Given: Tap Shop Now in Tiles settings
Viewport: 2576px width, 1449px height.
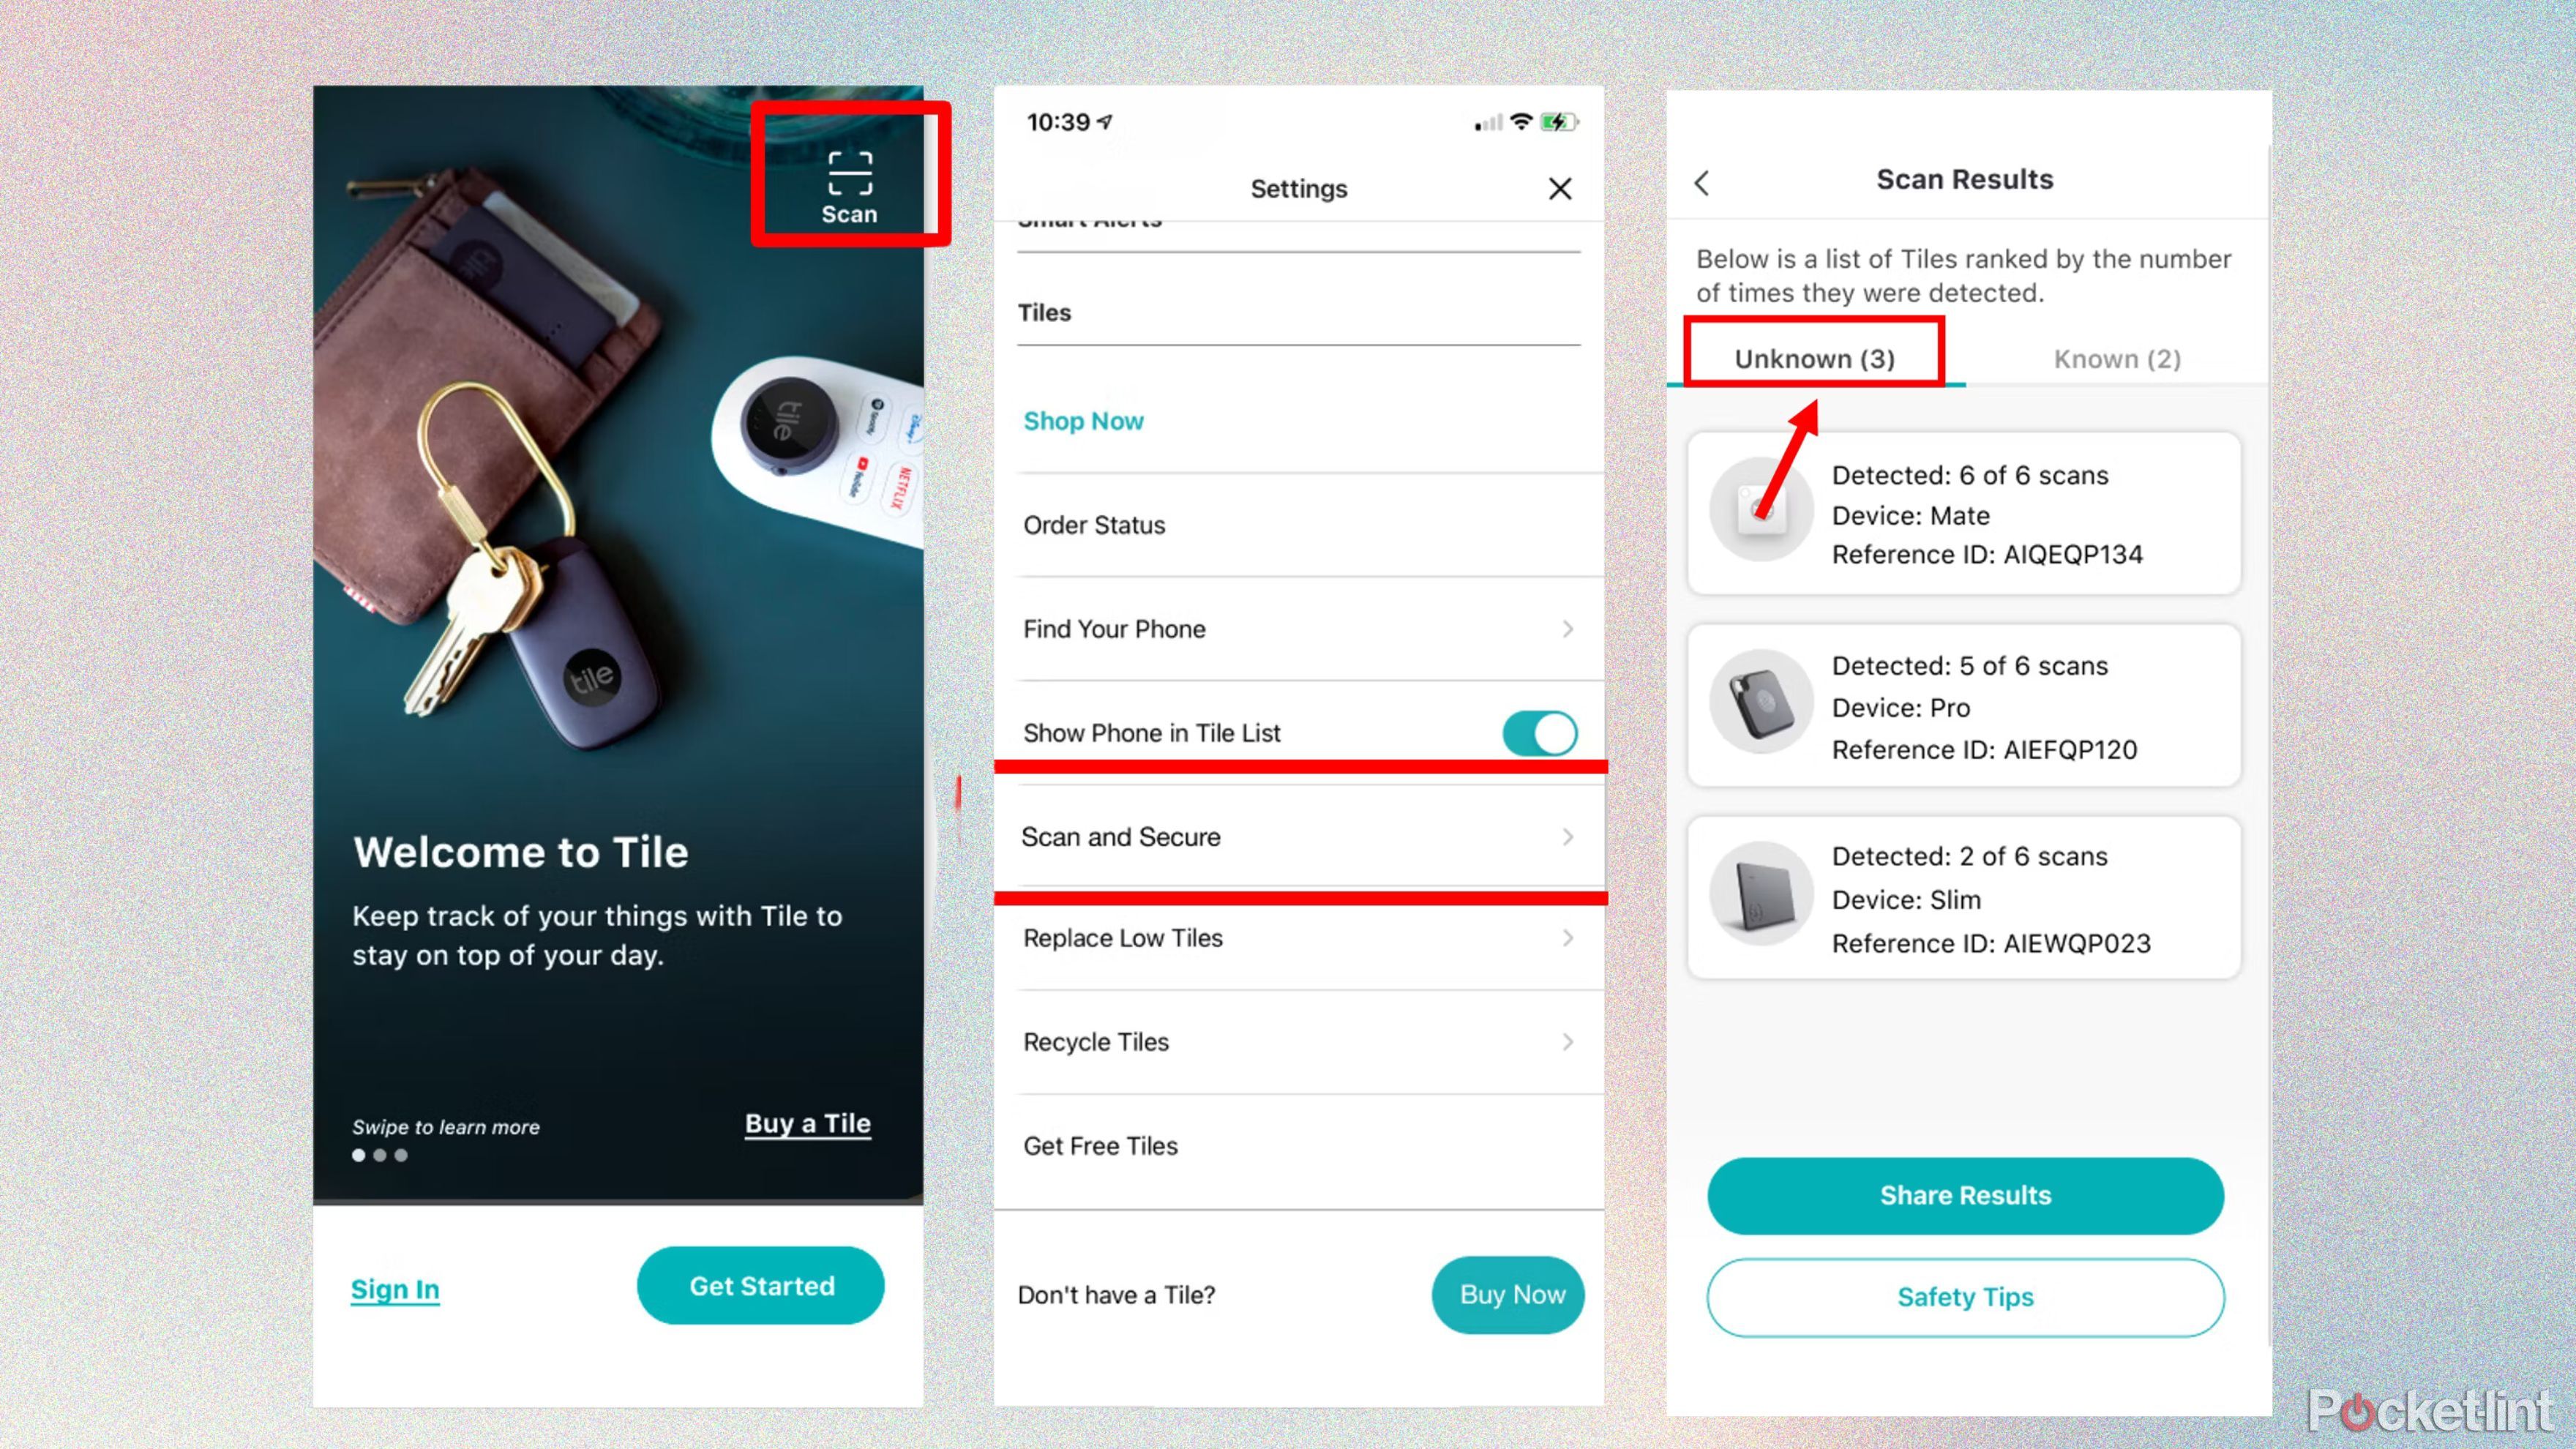Looking at the screenshot, I should pos(1085,421).
